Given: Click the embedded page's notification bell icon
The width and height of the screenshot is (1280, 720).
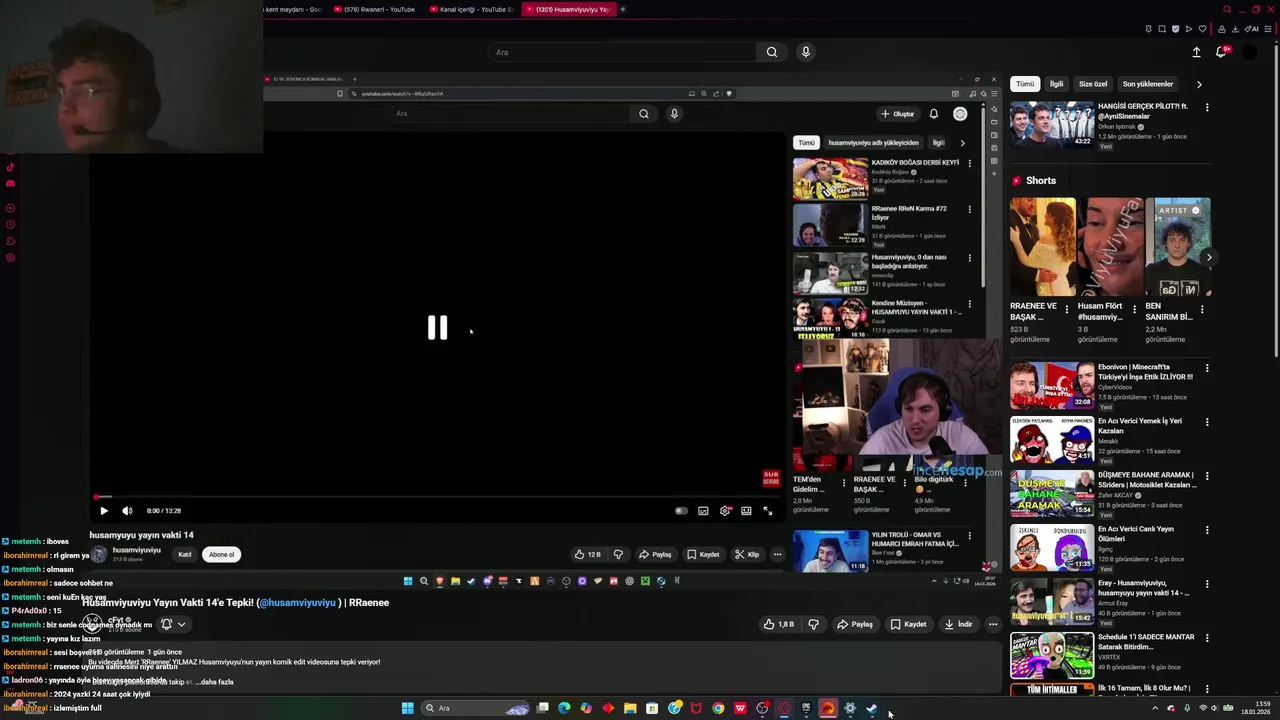Looking at the screenshot, I should click(934, 114).
